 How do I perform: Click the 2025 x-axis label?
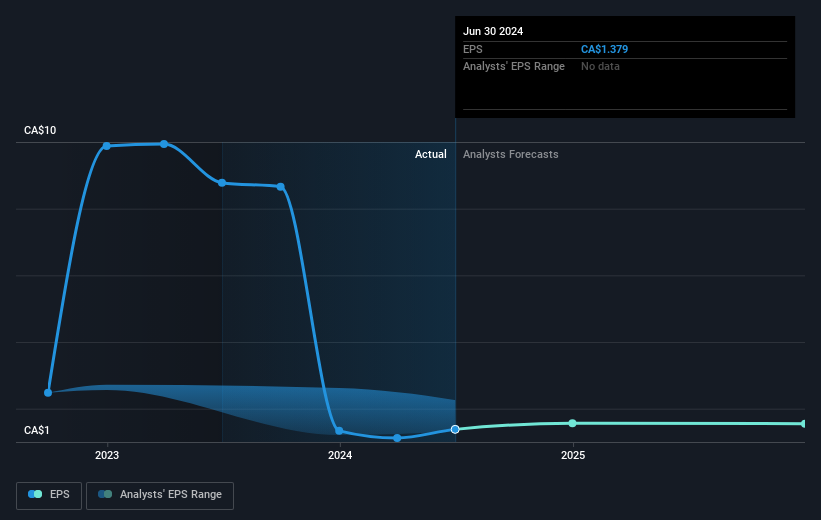click(573, 456)
